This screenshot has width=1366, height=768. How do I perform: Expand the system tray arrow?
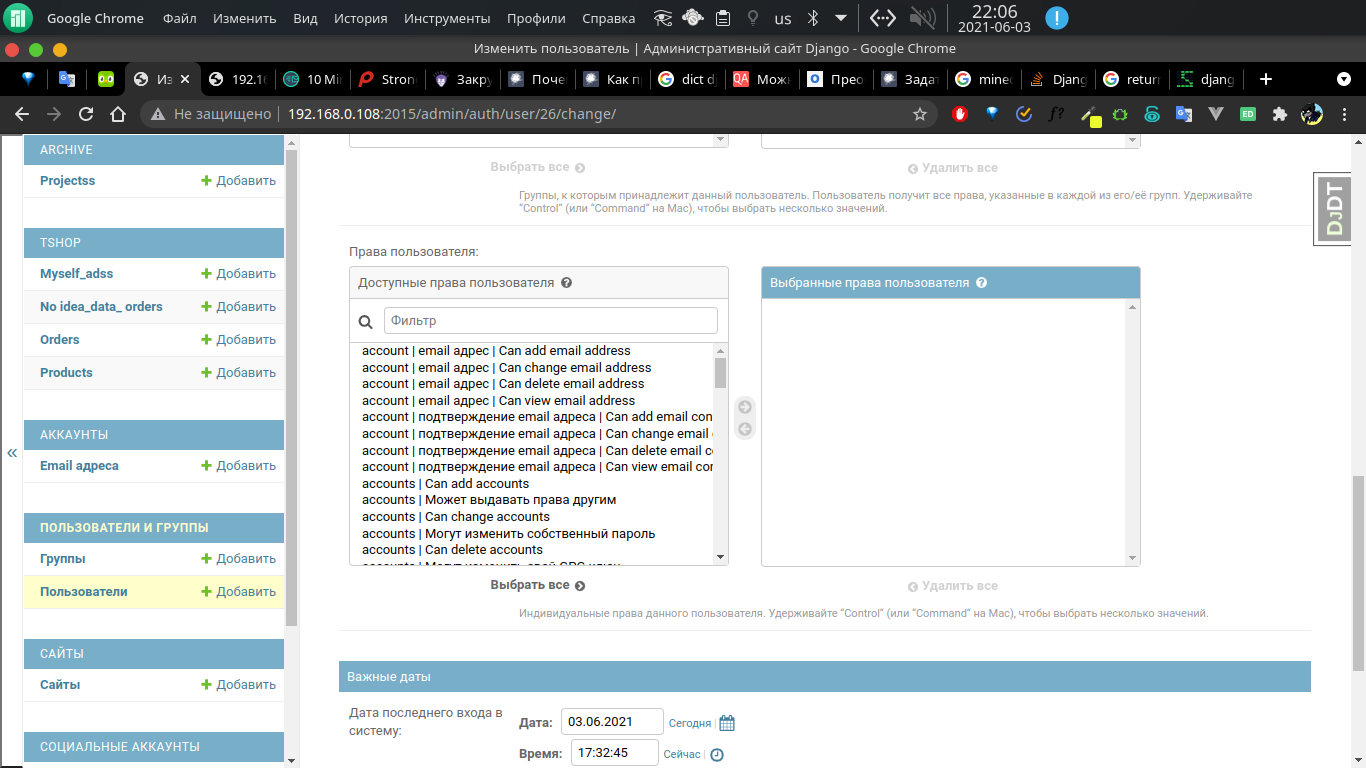click(841, 18)
